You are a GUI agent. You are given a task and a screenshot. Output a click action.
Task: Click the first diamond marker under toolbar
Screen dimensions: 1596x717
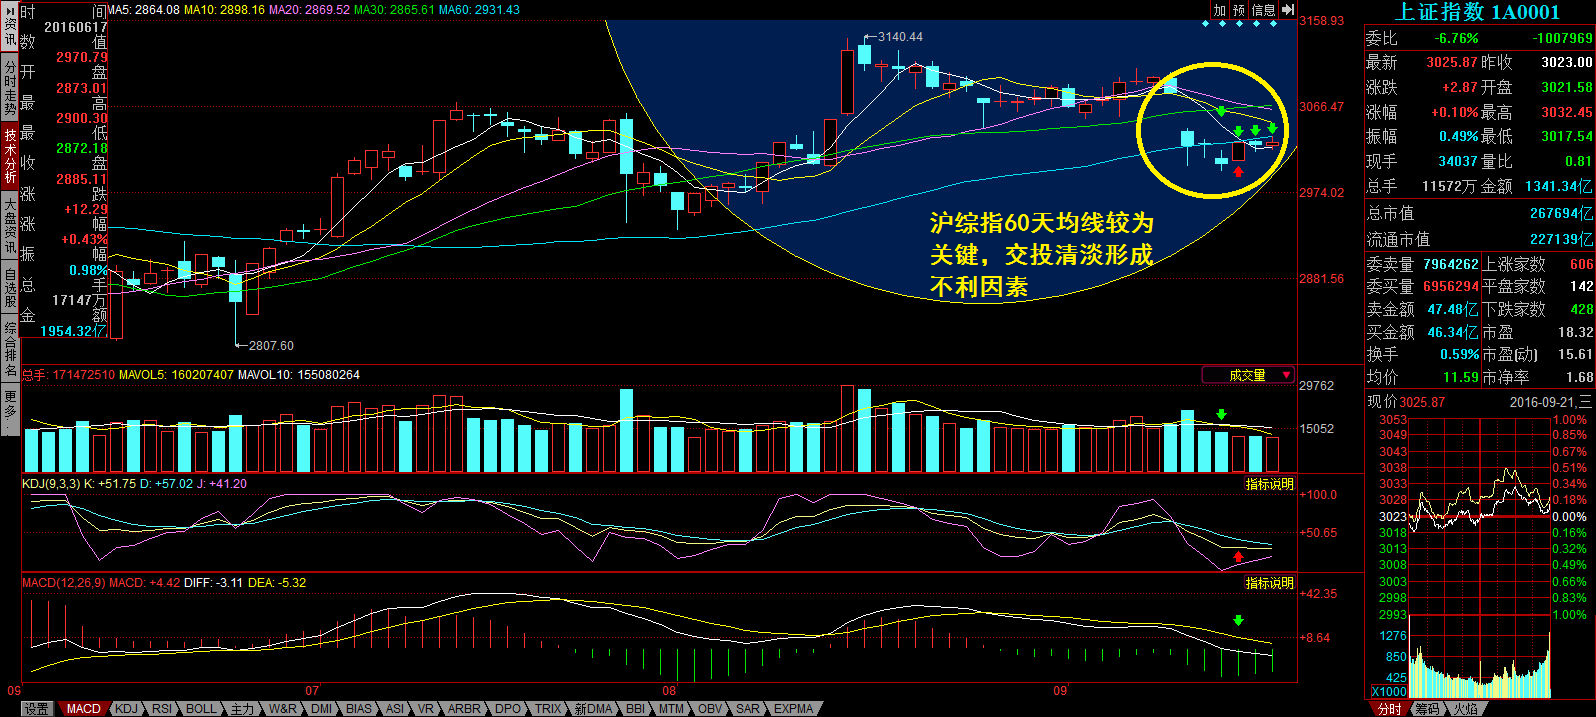click(1206, 24)
